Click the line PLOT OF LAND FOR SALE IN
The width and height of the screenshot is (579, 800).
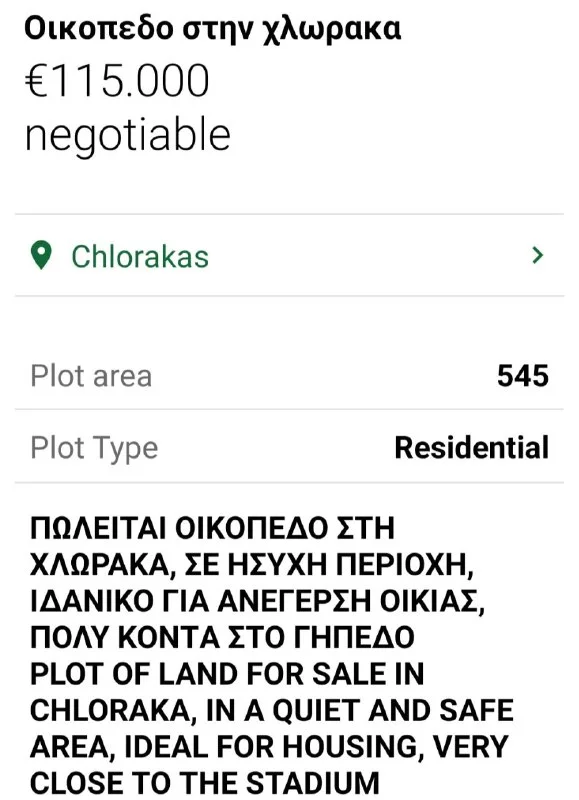point(227,674)
